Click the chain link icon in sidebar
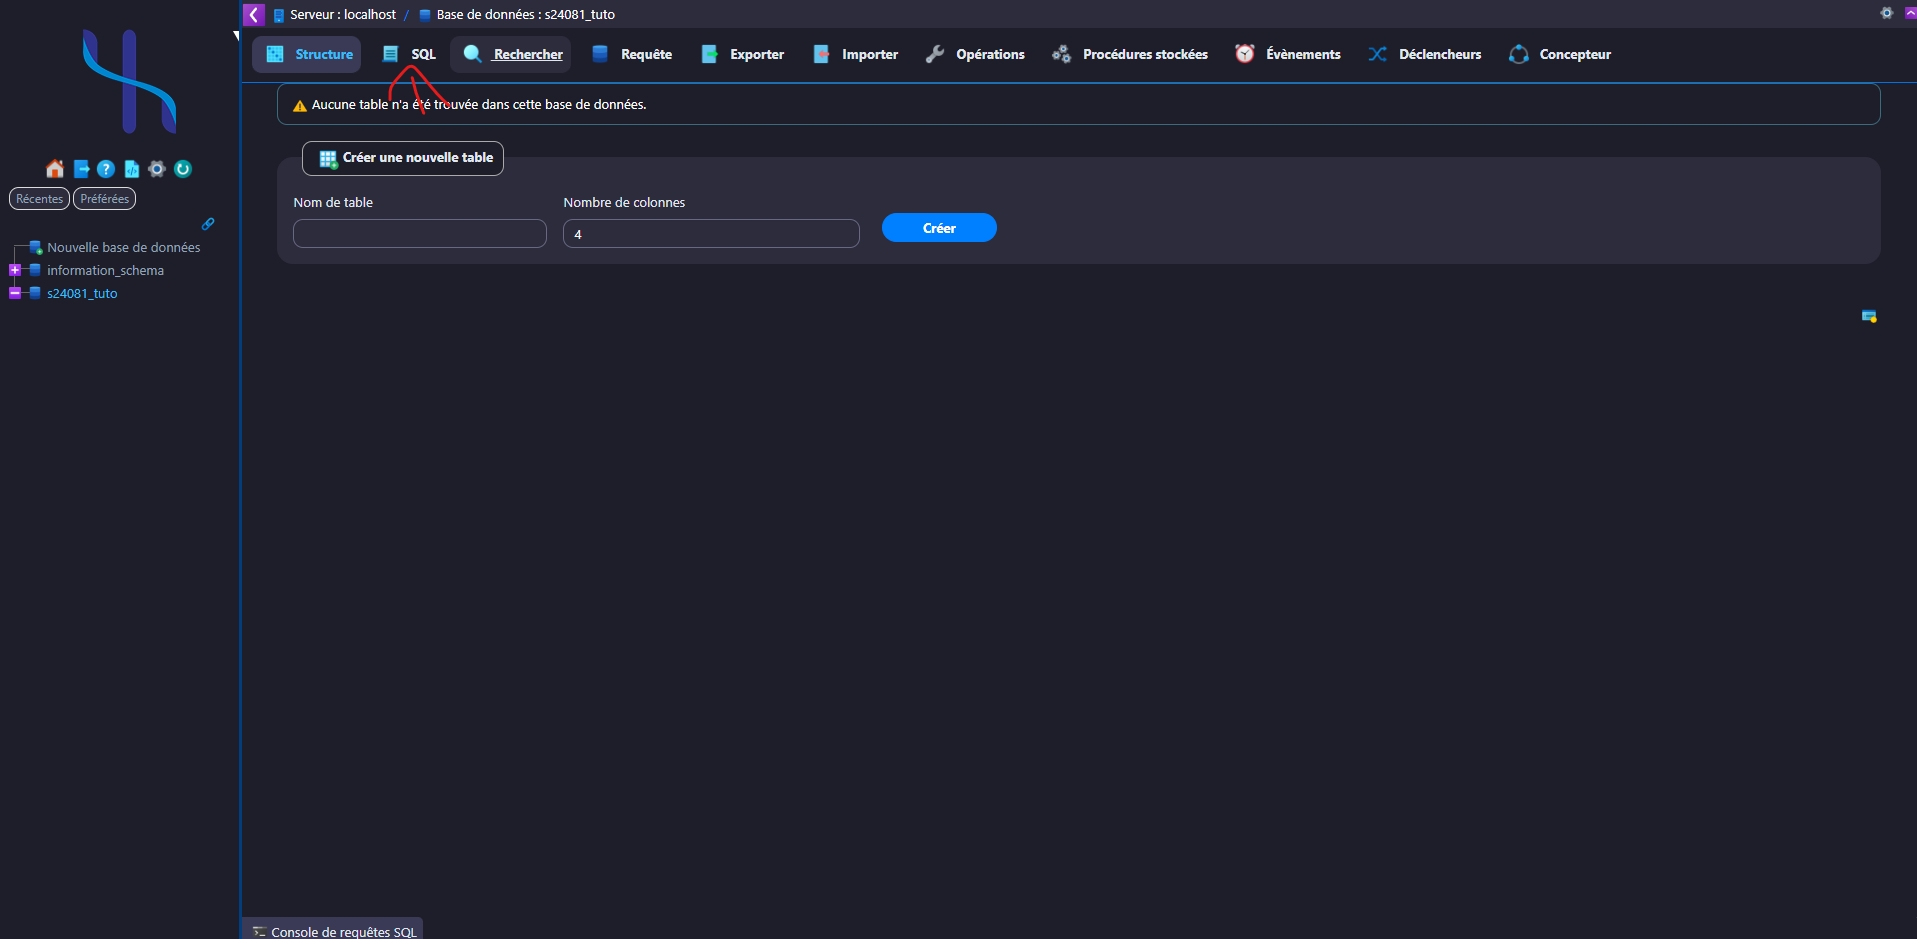 click(208, 224)
